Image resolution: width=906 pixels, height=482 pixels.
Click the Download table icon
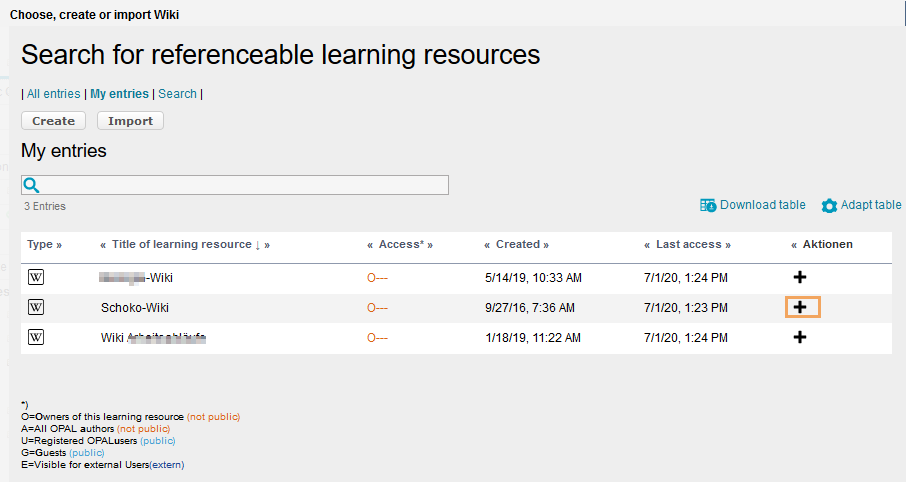pos(708,205)
